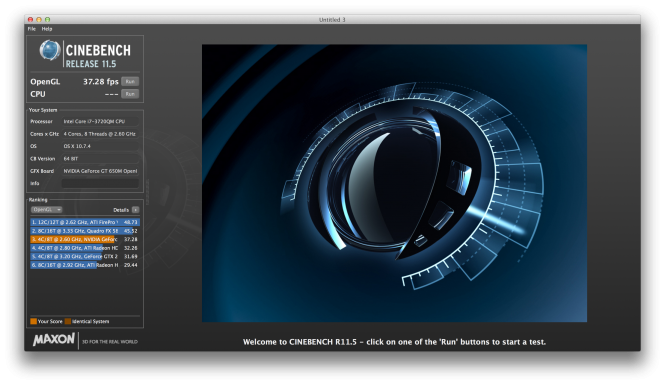
Task: Expand ranking Details with the arrow button
Action: (135, 209)
